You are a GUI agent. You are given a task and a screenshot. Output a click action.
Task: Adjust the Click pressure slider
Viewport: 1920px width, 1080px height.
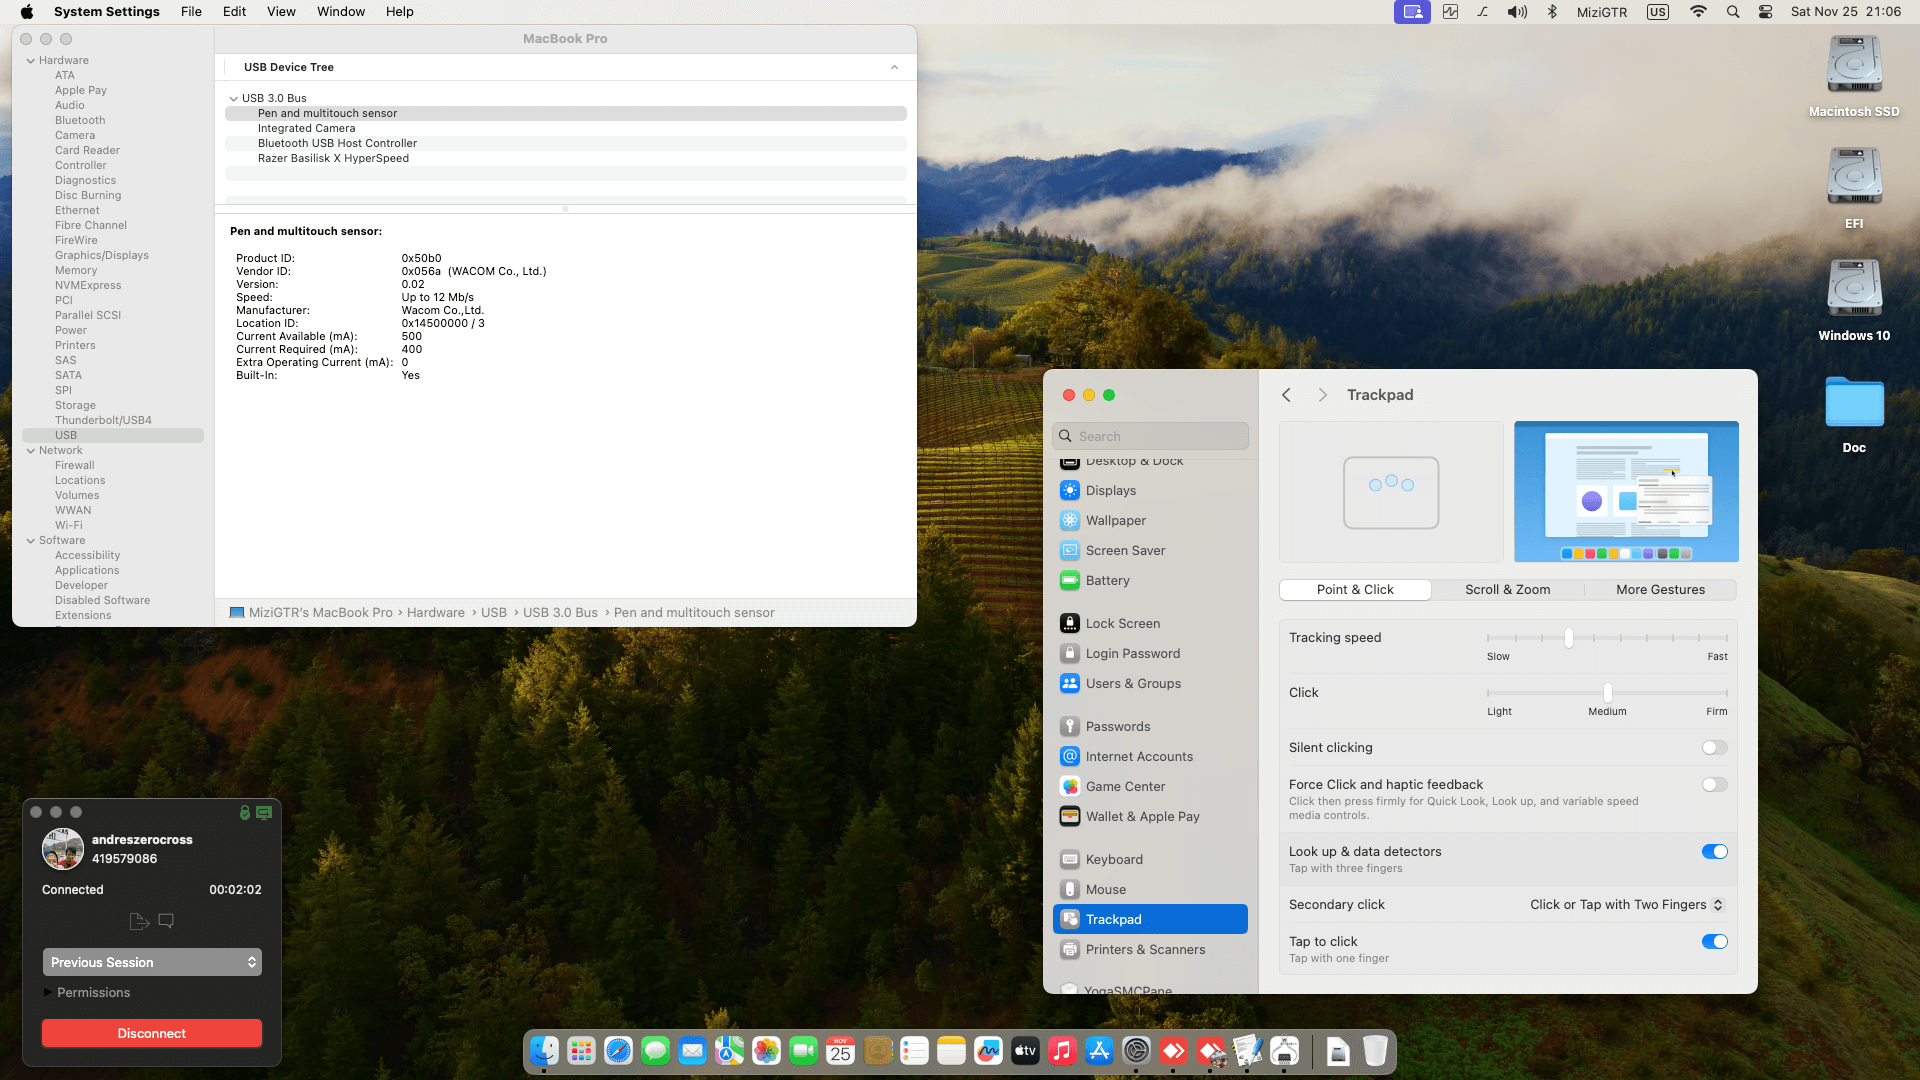[1607, 693]
